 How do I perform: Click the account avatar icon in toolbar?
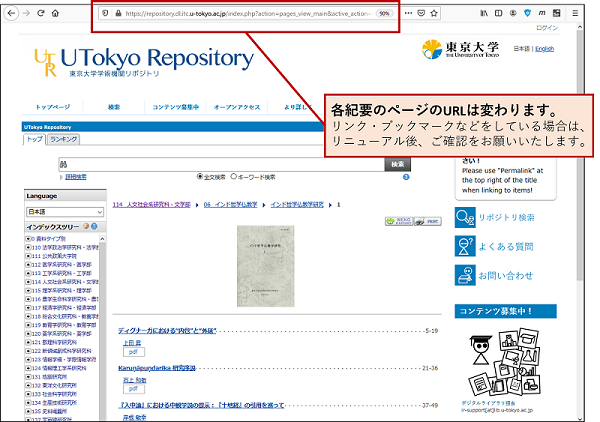513,13
